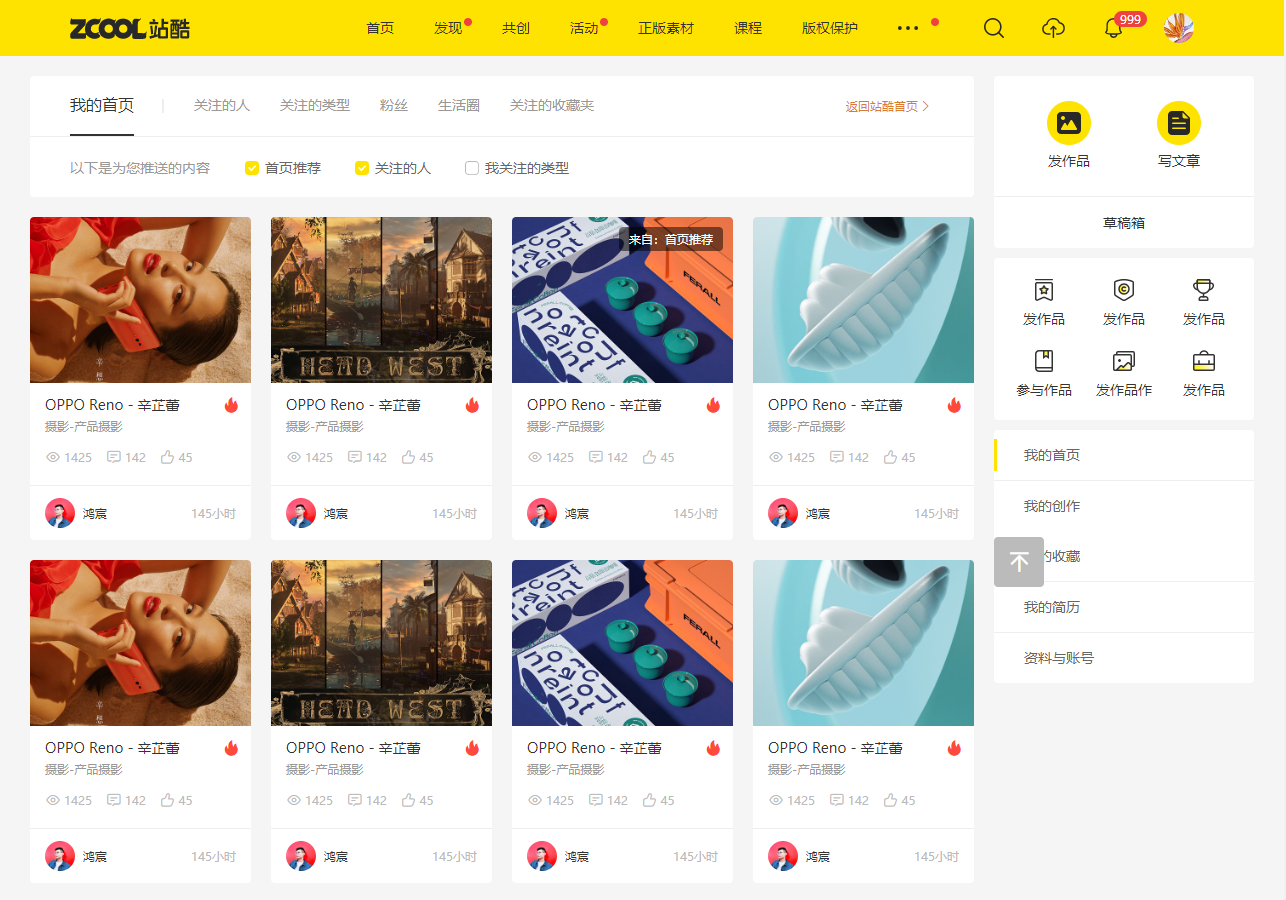1286x900 pixels.
Task: Open the thumbnail tagged 来自：首页推荐
Action: 622,300
